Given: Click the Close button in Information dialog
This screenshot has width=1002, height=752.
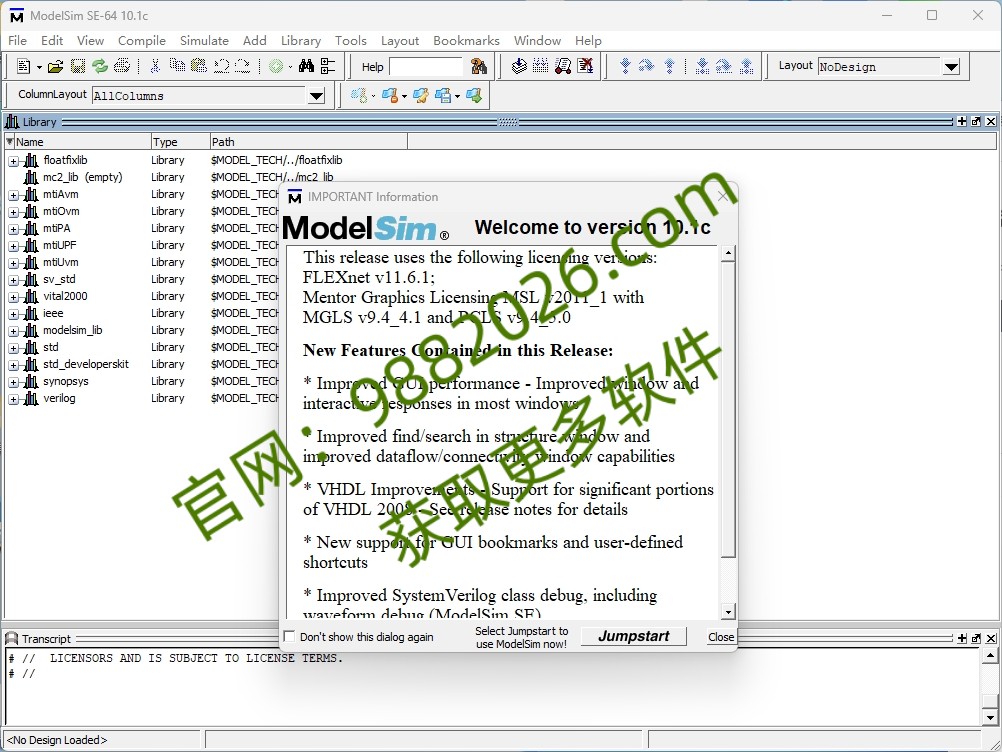Looking at the screenshot, I should tap(721, 637).
